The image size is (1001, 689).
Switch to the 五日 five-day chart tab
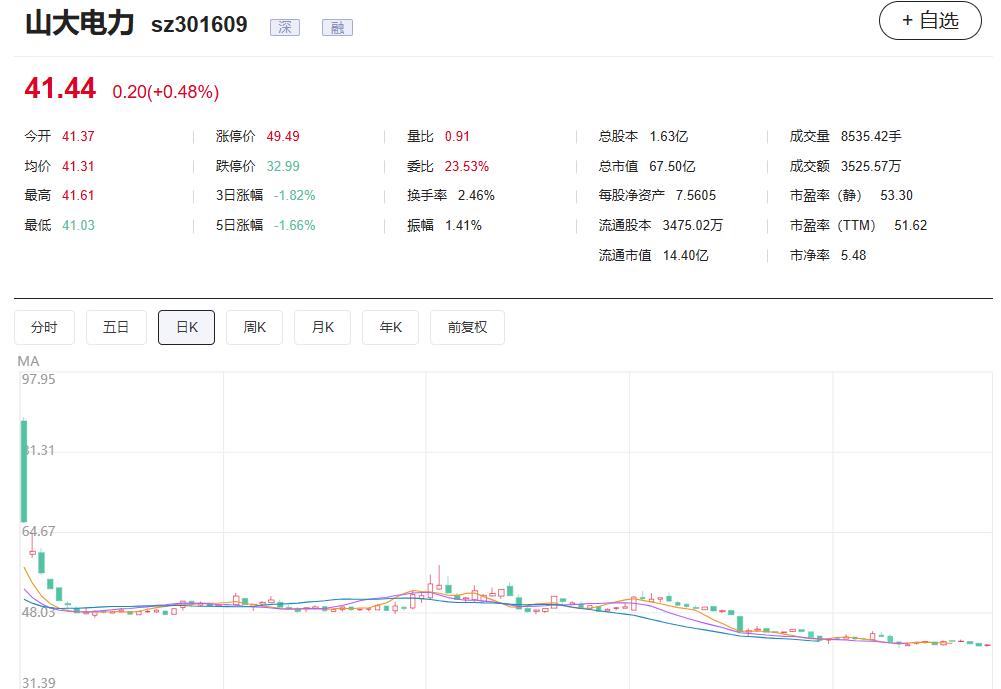pos(116,327)
